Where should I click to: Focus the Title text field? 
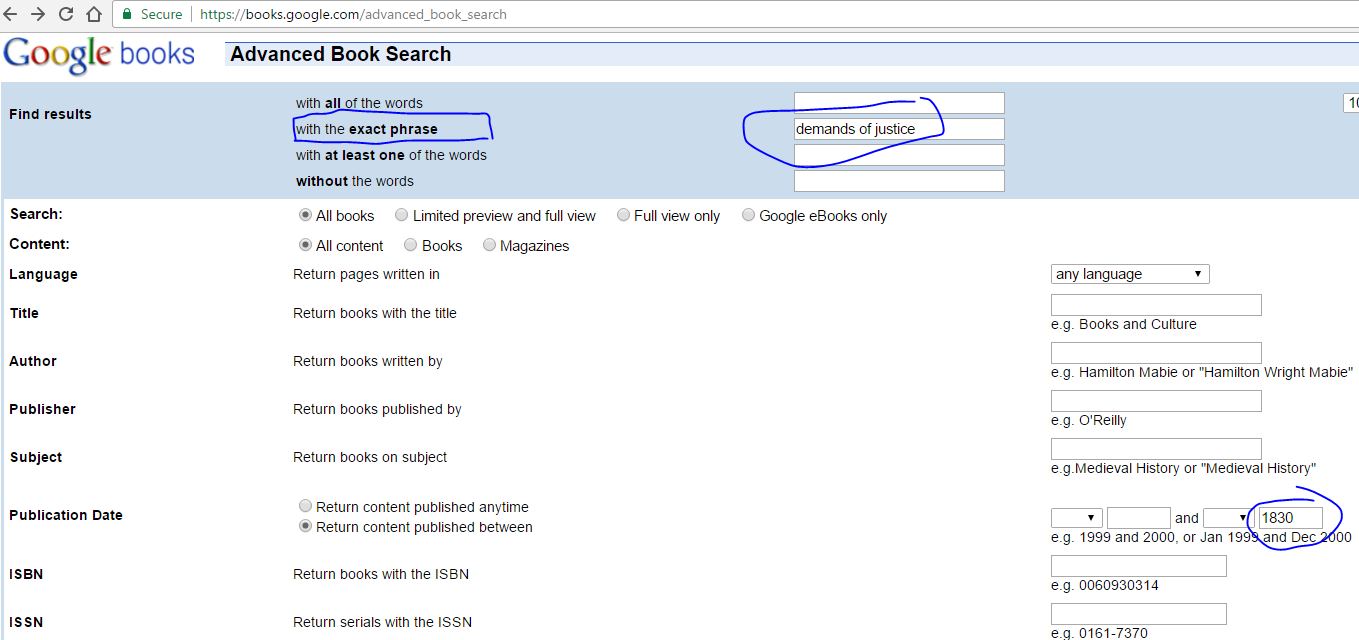1156,305
